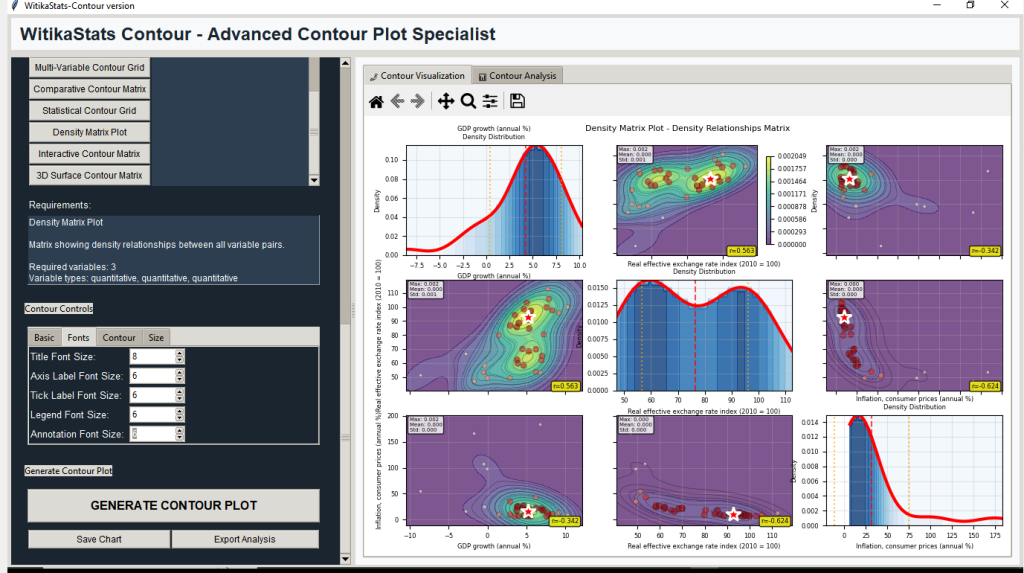Click the inflation density distribution subplot
1024x573 pixels.
914,470
